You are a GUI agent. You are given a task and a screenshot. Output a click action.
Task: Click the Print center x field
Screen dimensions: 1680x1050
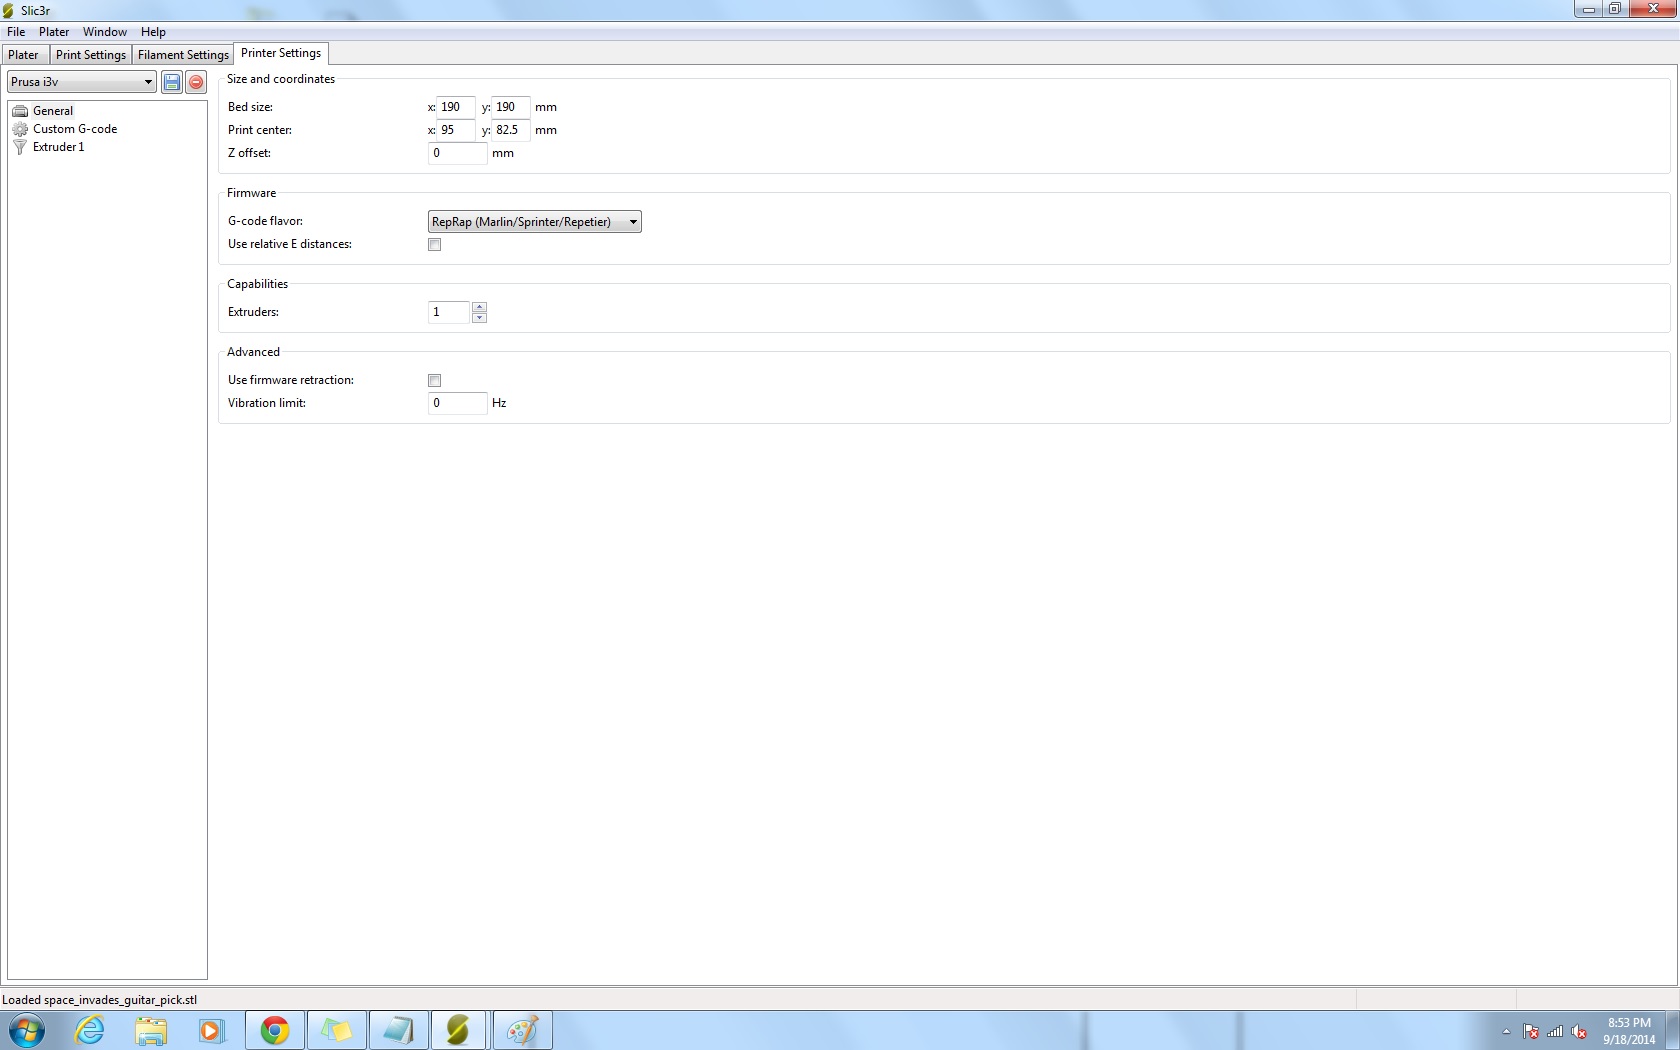[456, 130]
